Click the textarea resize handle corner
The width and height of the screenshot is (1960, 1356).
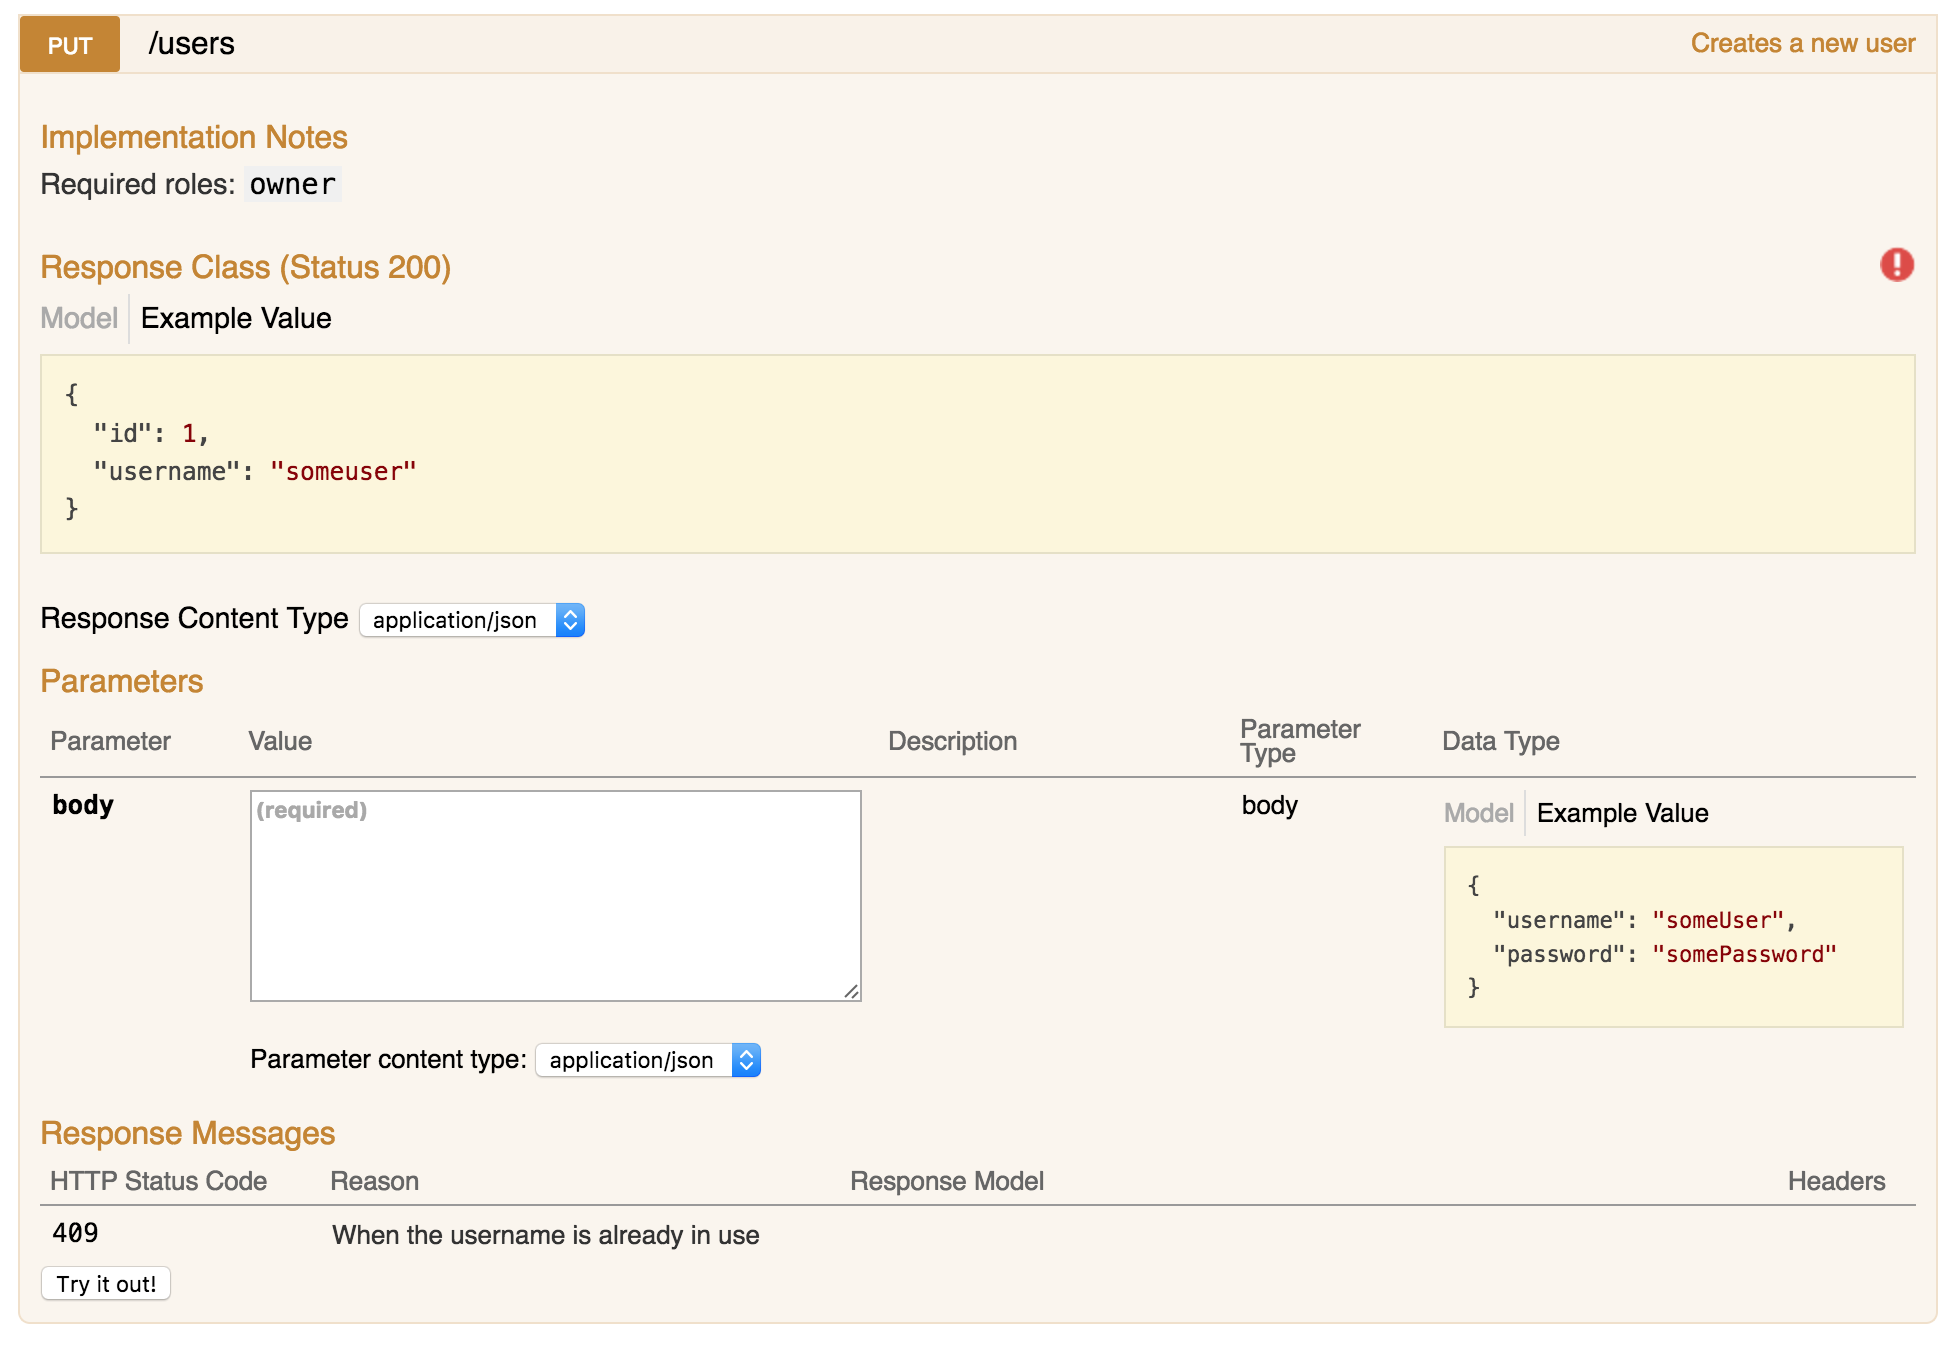tap(851, 991)
